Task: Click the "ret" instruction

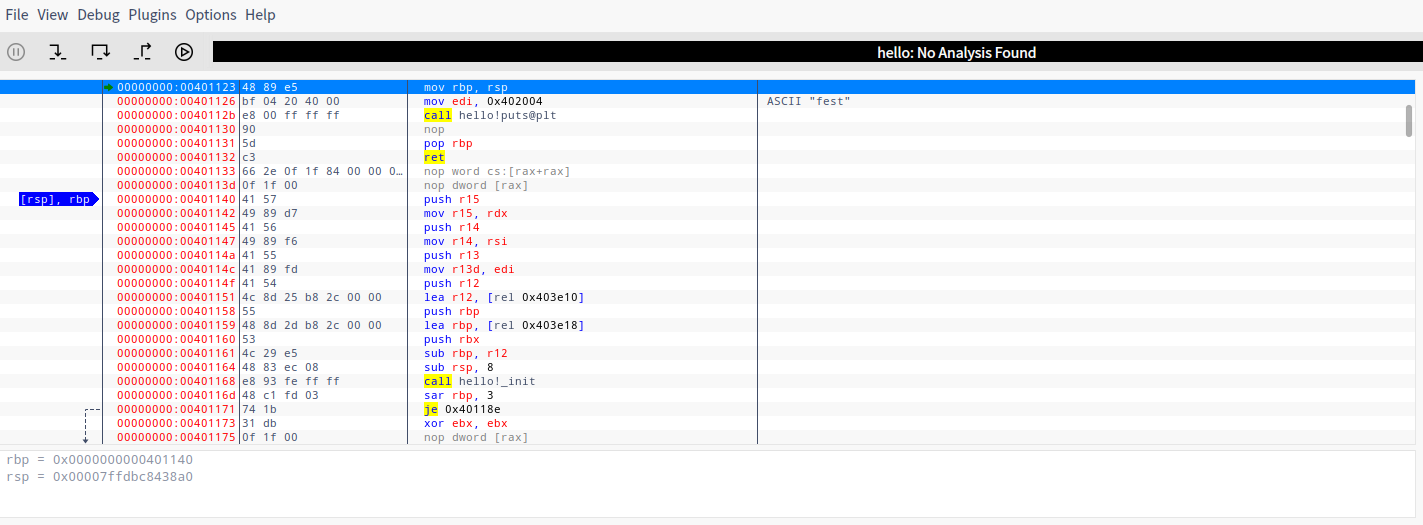Action: pyautogui.click(x=434, y=157)
